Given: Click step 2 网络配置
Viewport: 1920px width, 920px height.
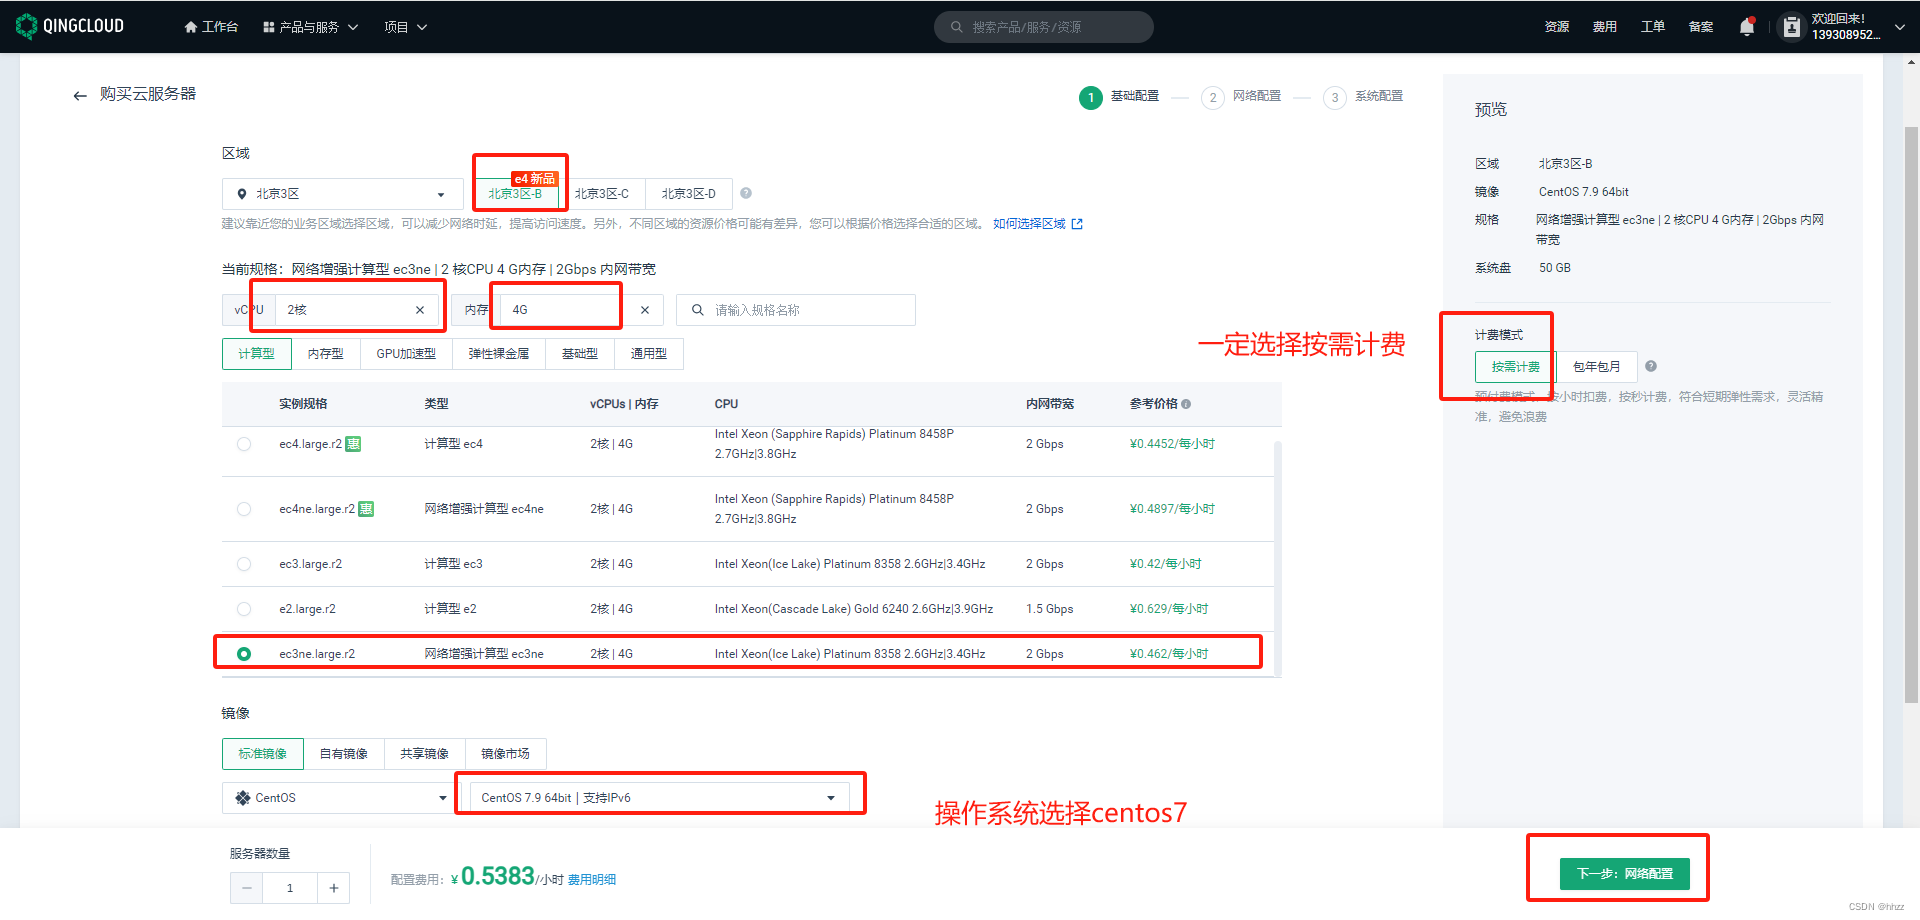Looking at the screenshot, I should (x=1241, y=97).
